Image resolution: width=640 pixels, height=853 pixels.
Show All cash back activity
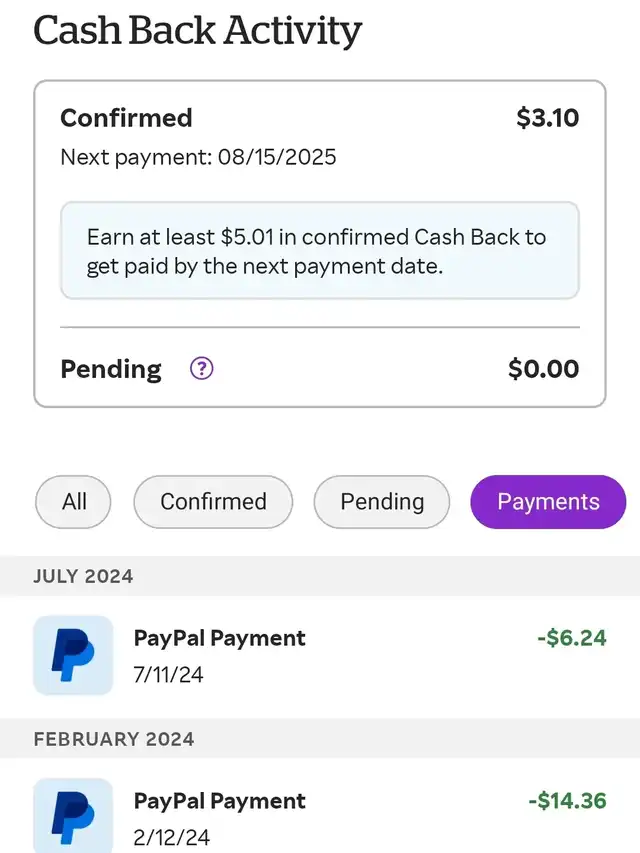74,501
